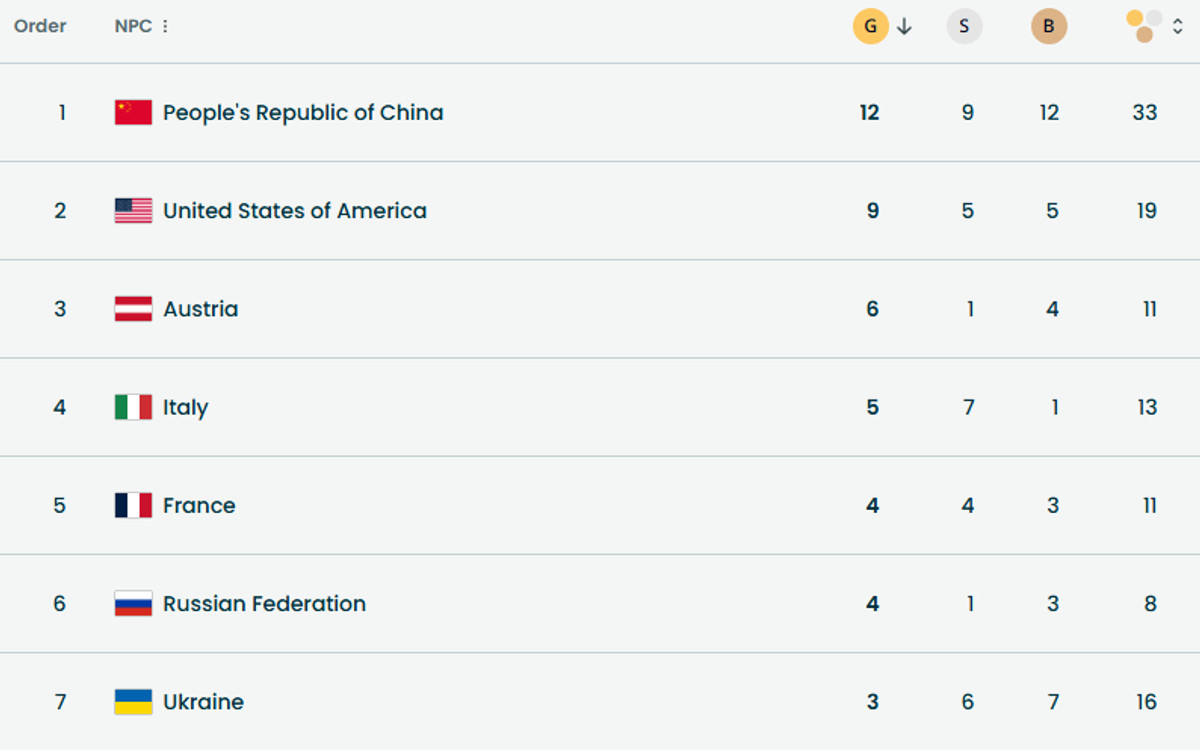Click the NPC column header label
Image resolution: width=1200 pixels, height=750 pixels.
coord(133,26)
